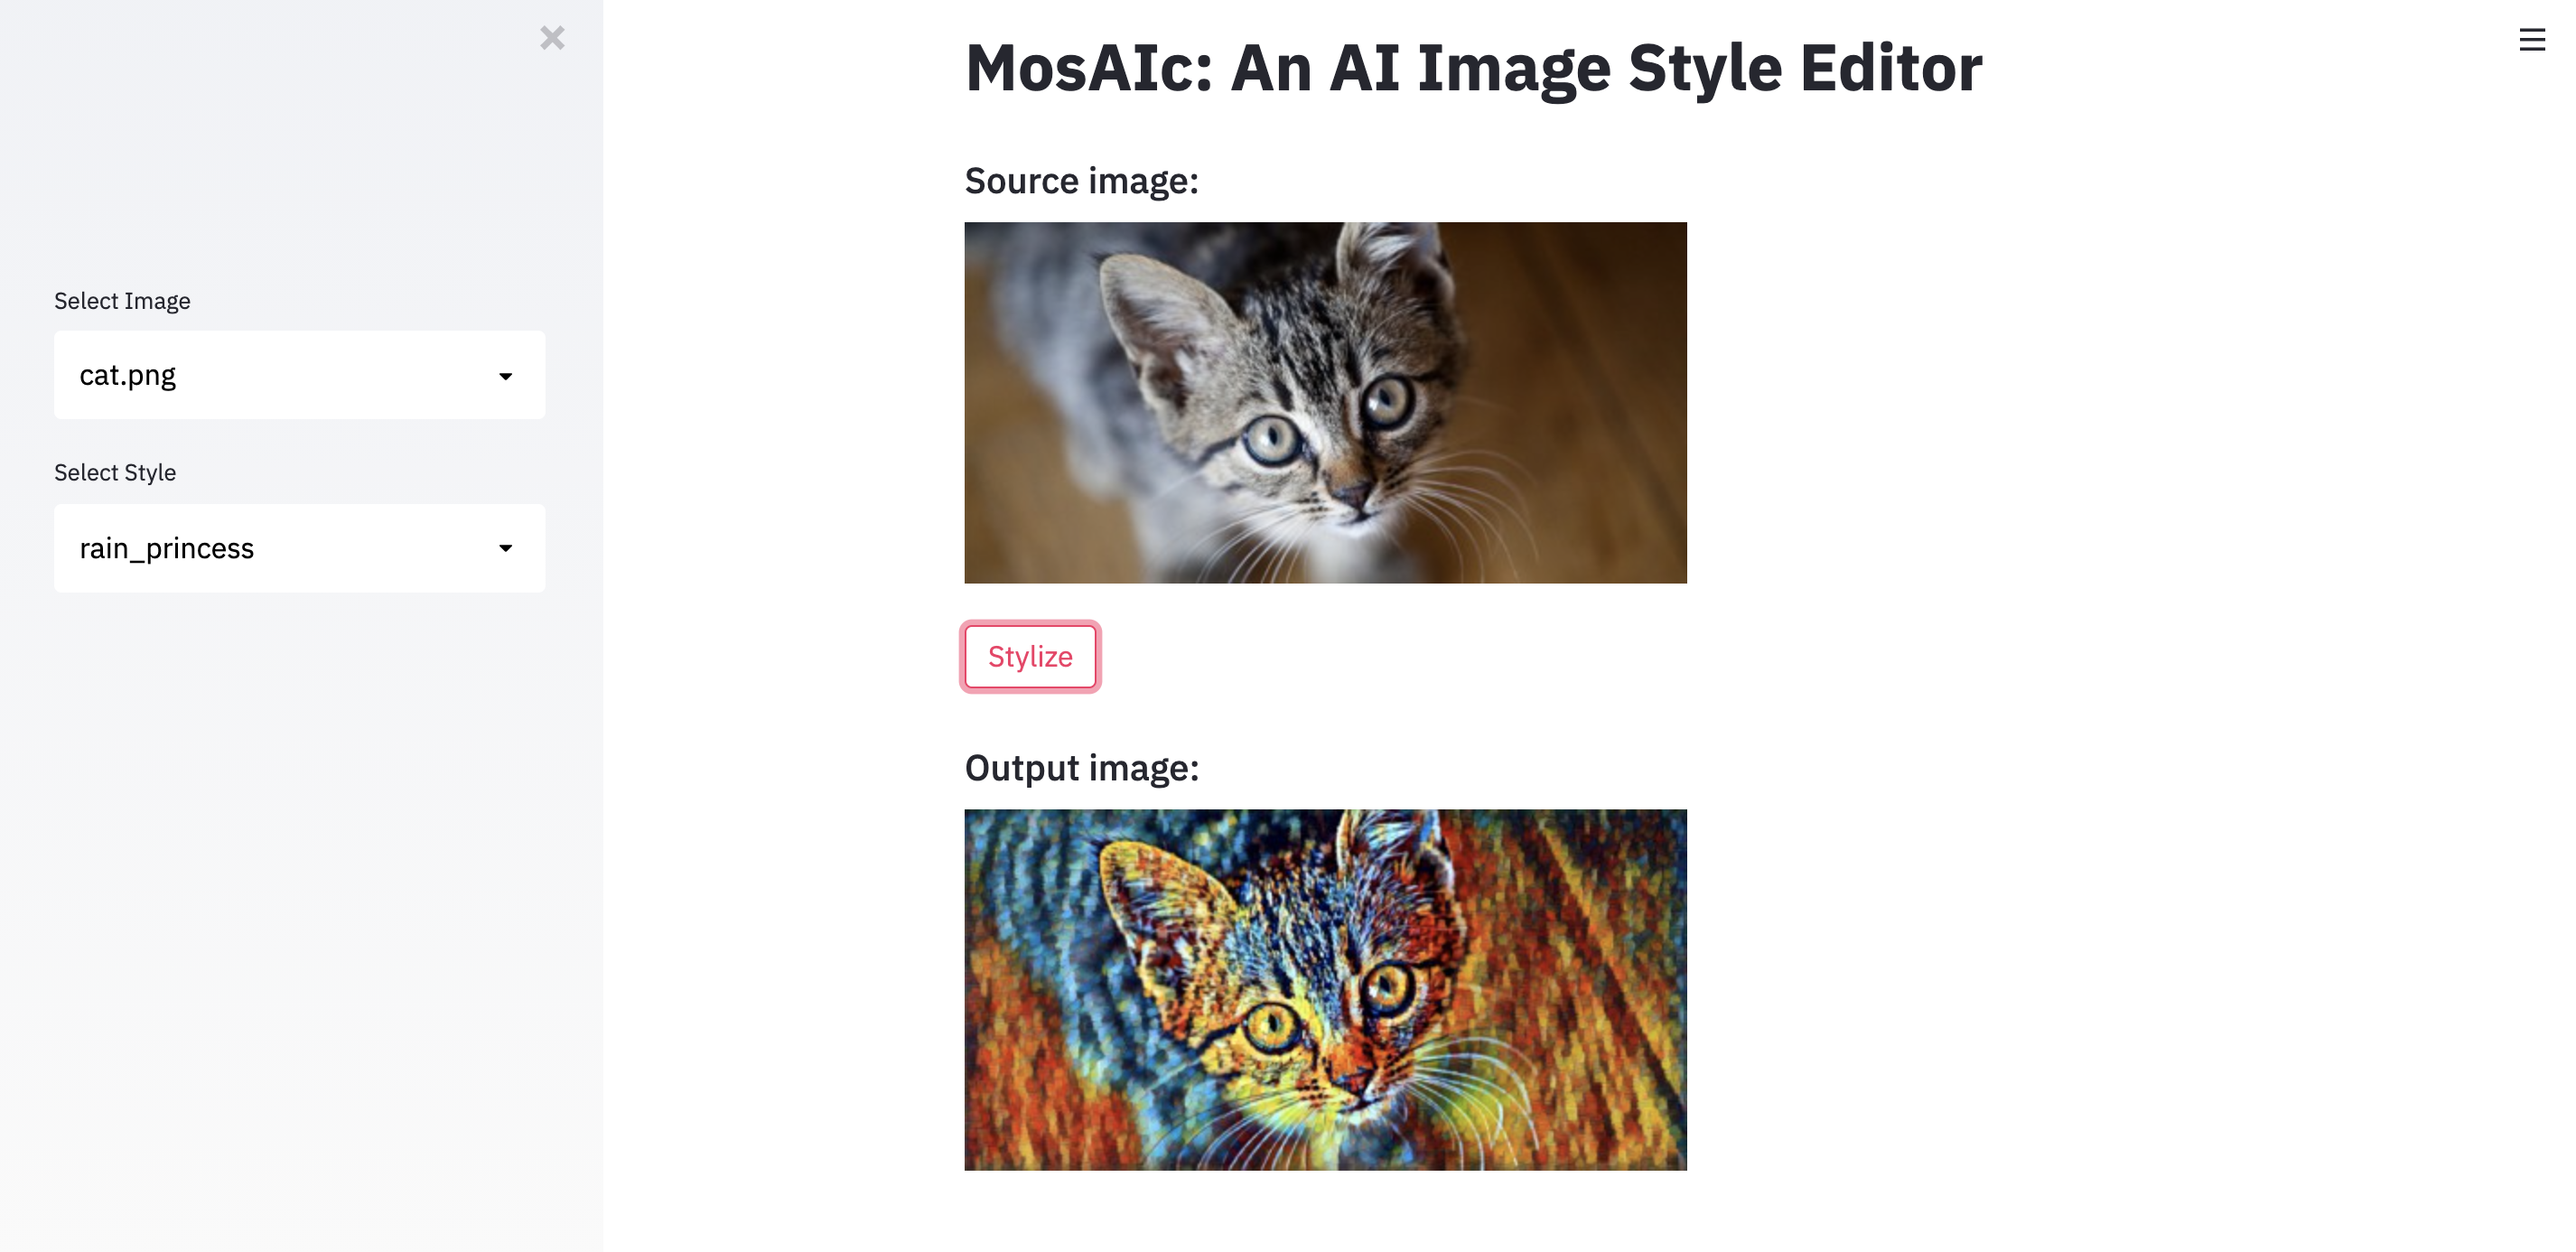2576x1252 pixels.
Task: Open the rain_princess style selector
Action: point(299,548)
